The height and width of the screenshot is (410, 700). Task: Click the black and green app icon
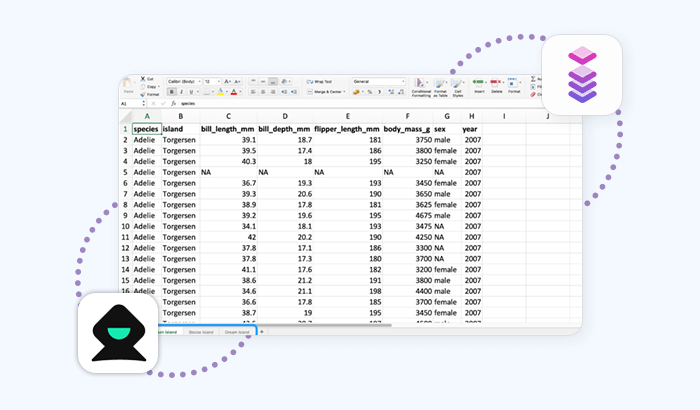118,333
